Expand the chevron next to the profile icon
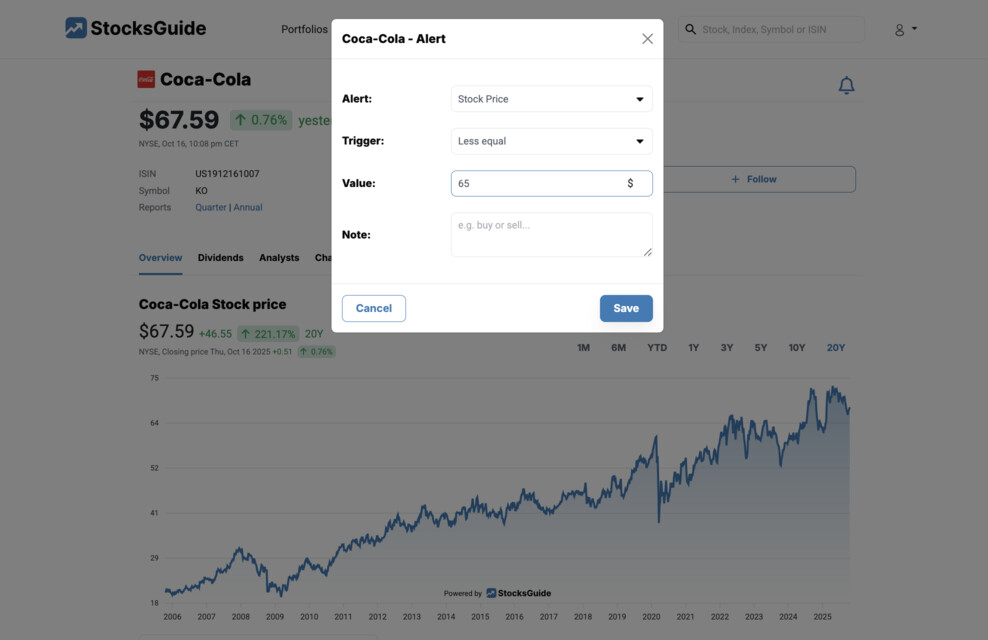This screenshot has height=640, width=988. [914, 29]
